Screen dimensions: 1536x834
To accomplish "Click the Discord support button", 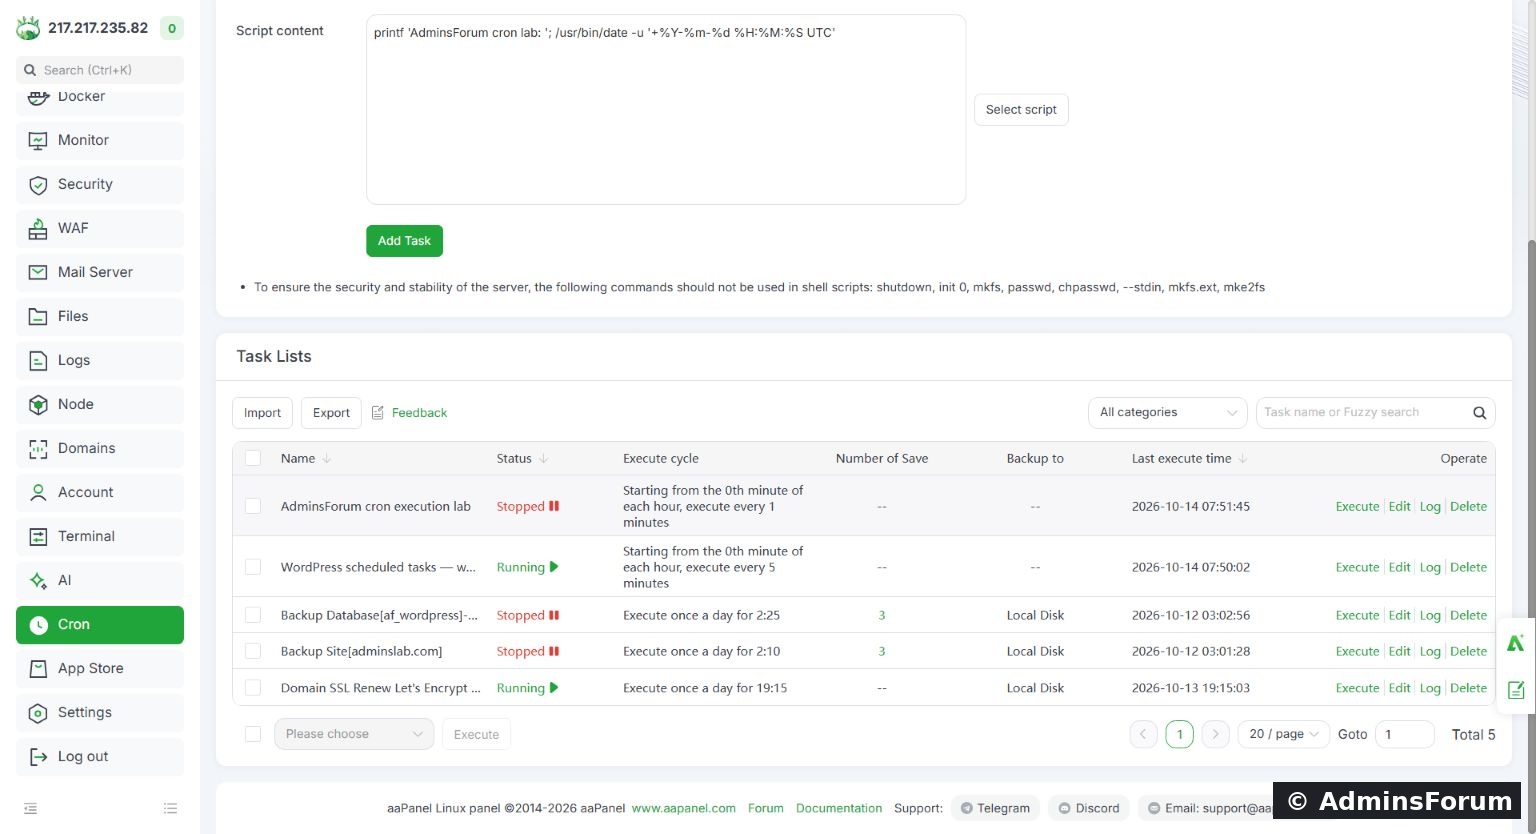I will [1089, 808].
